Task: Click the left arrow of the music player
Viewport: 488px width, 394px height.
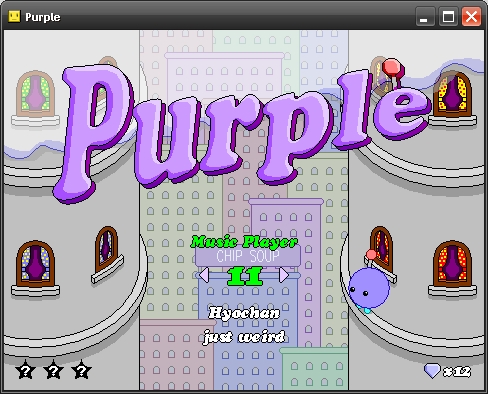Action: pos(204,276)
